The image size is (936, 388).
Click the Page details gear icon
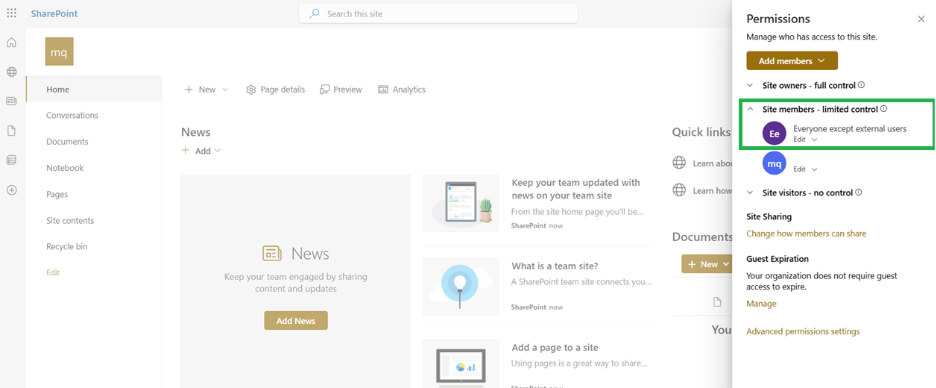tap(251, 90)
